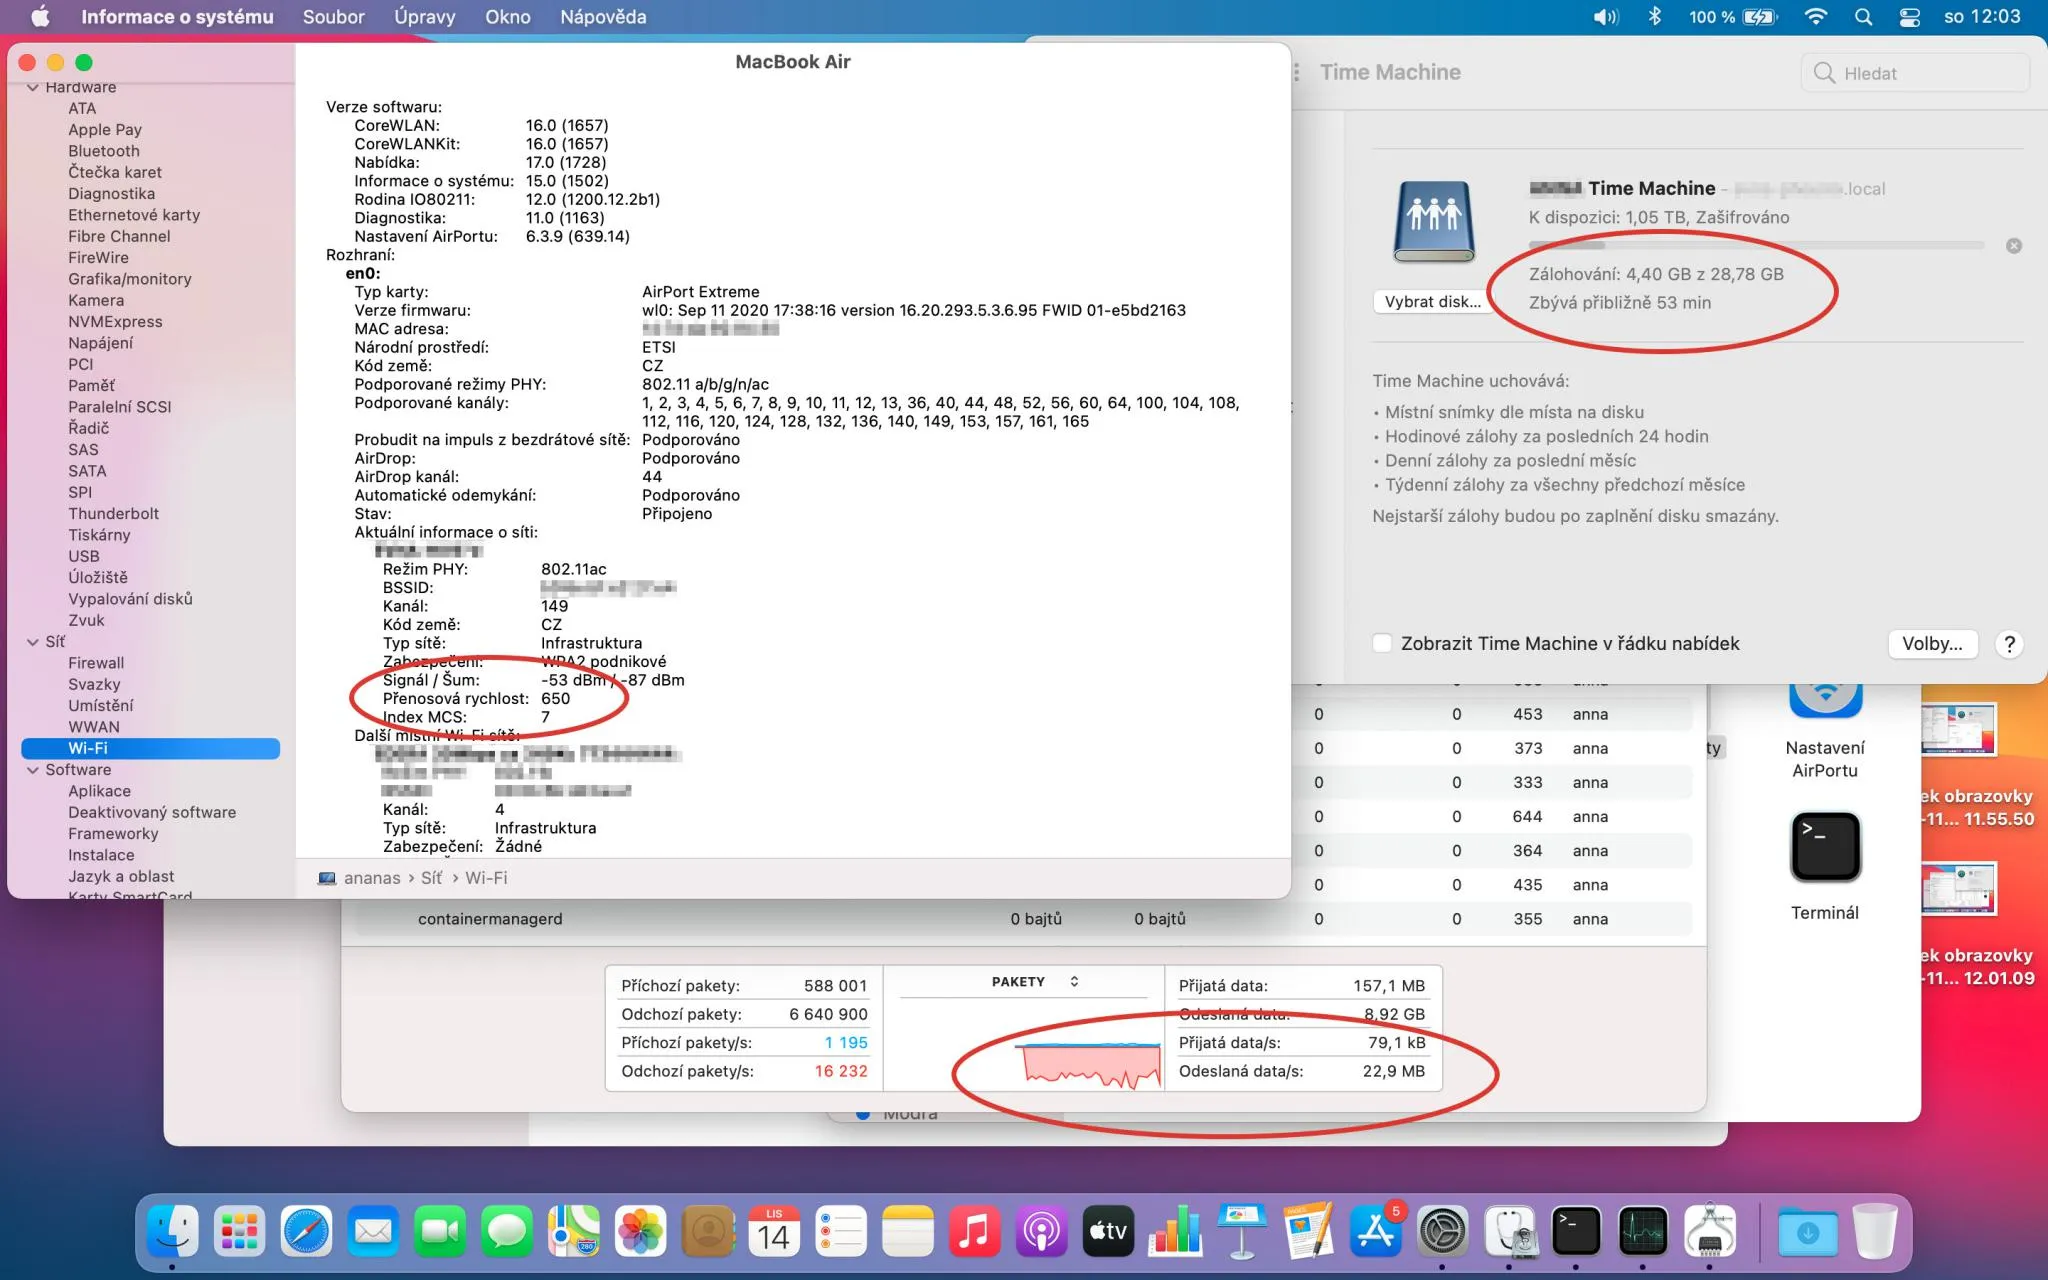Open Launchpad from the Dock
Viewport: 2048px width, 1280px height.
pyautogui.click(x=239, y=1230)
